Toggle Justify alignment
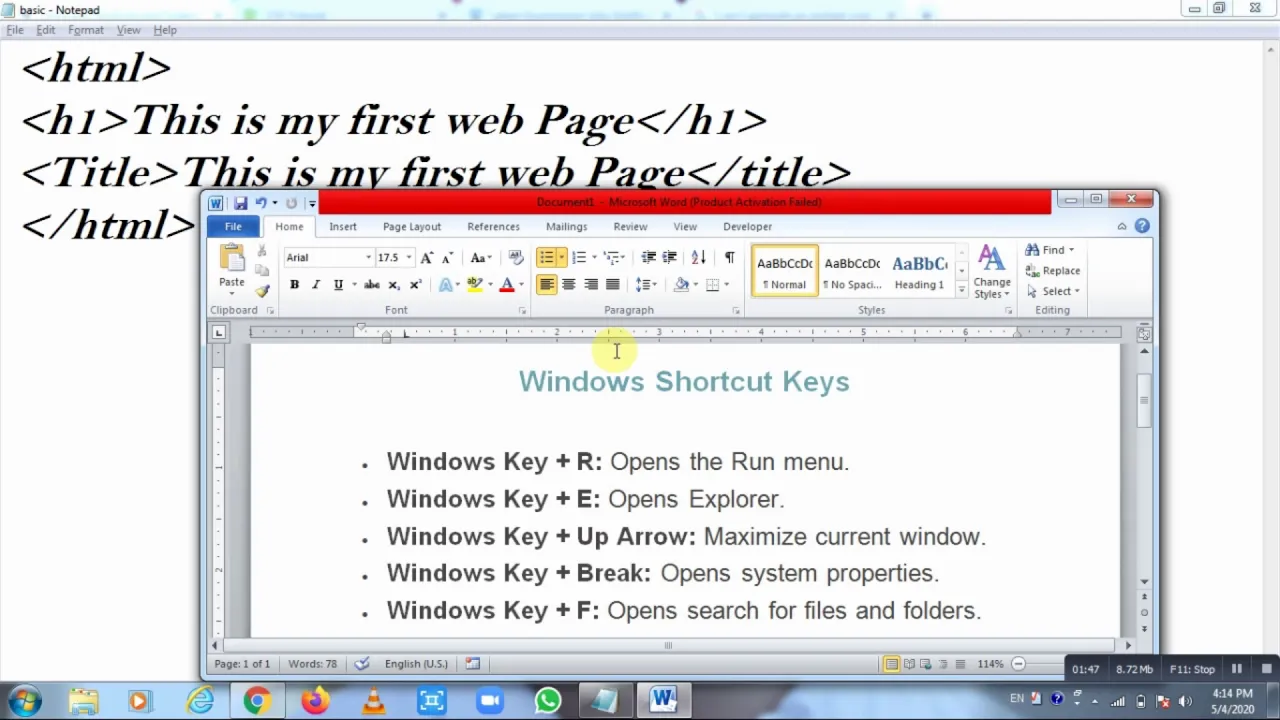Image resolution: width=1280 pixels, height=720 pixels. coord(612,285)
